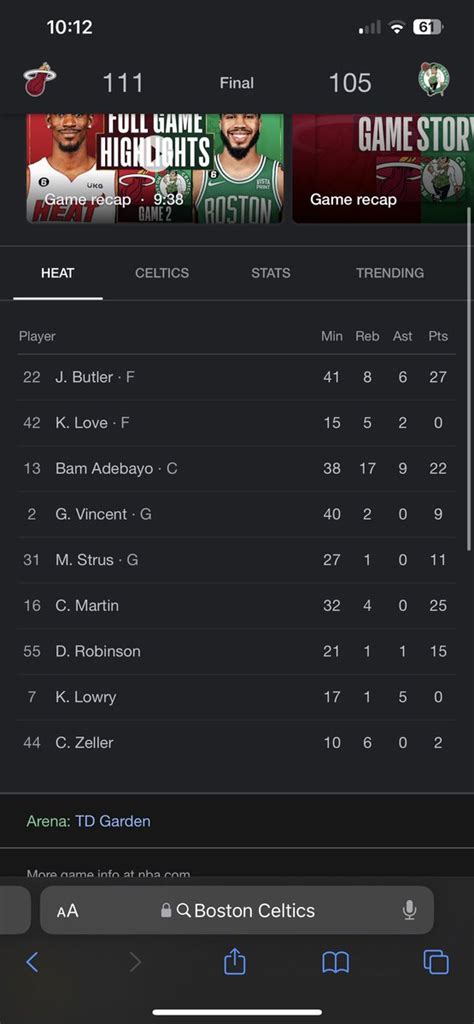Select the J. Butler player row
Image resolution: width=474 pixels, height=1024 pixels.
[237, 377]
